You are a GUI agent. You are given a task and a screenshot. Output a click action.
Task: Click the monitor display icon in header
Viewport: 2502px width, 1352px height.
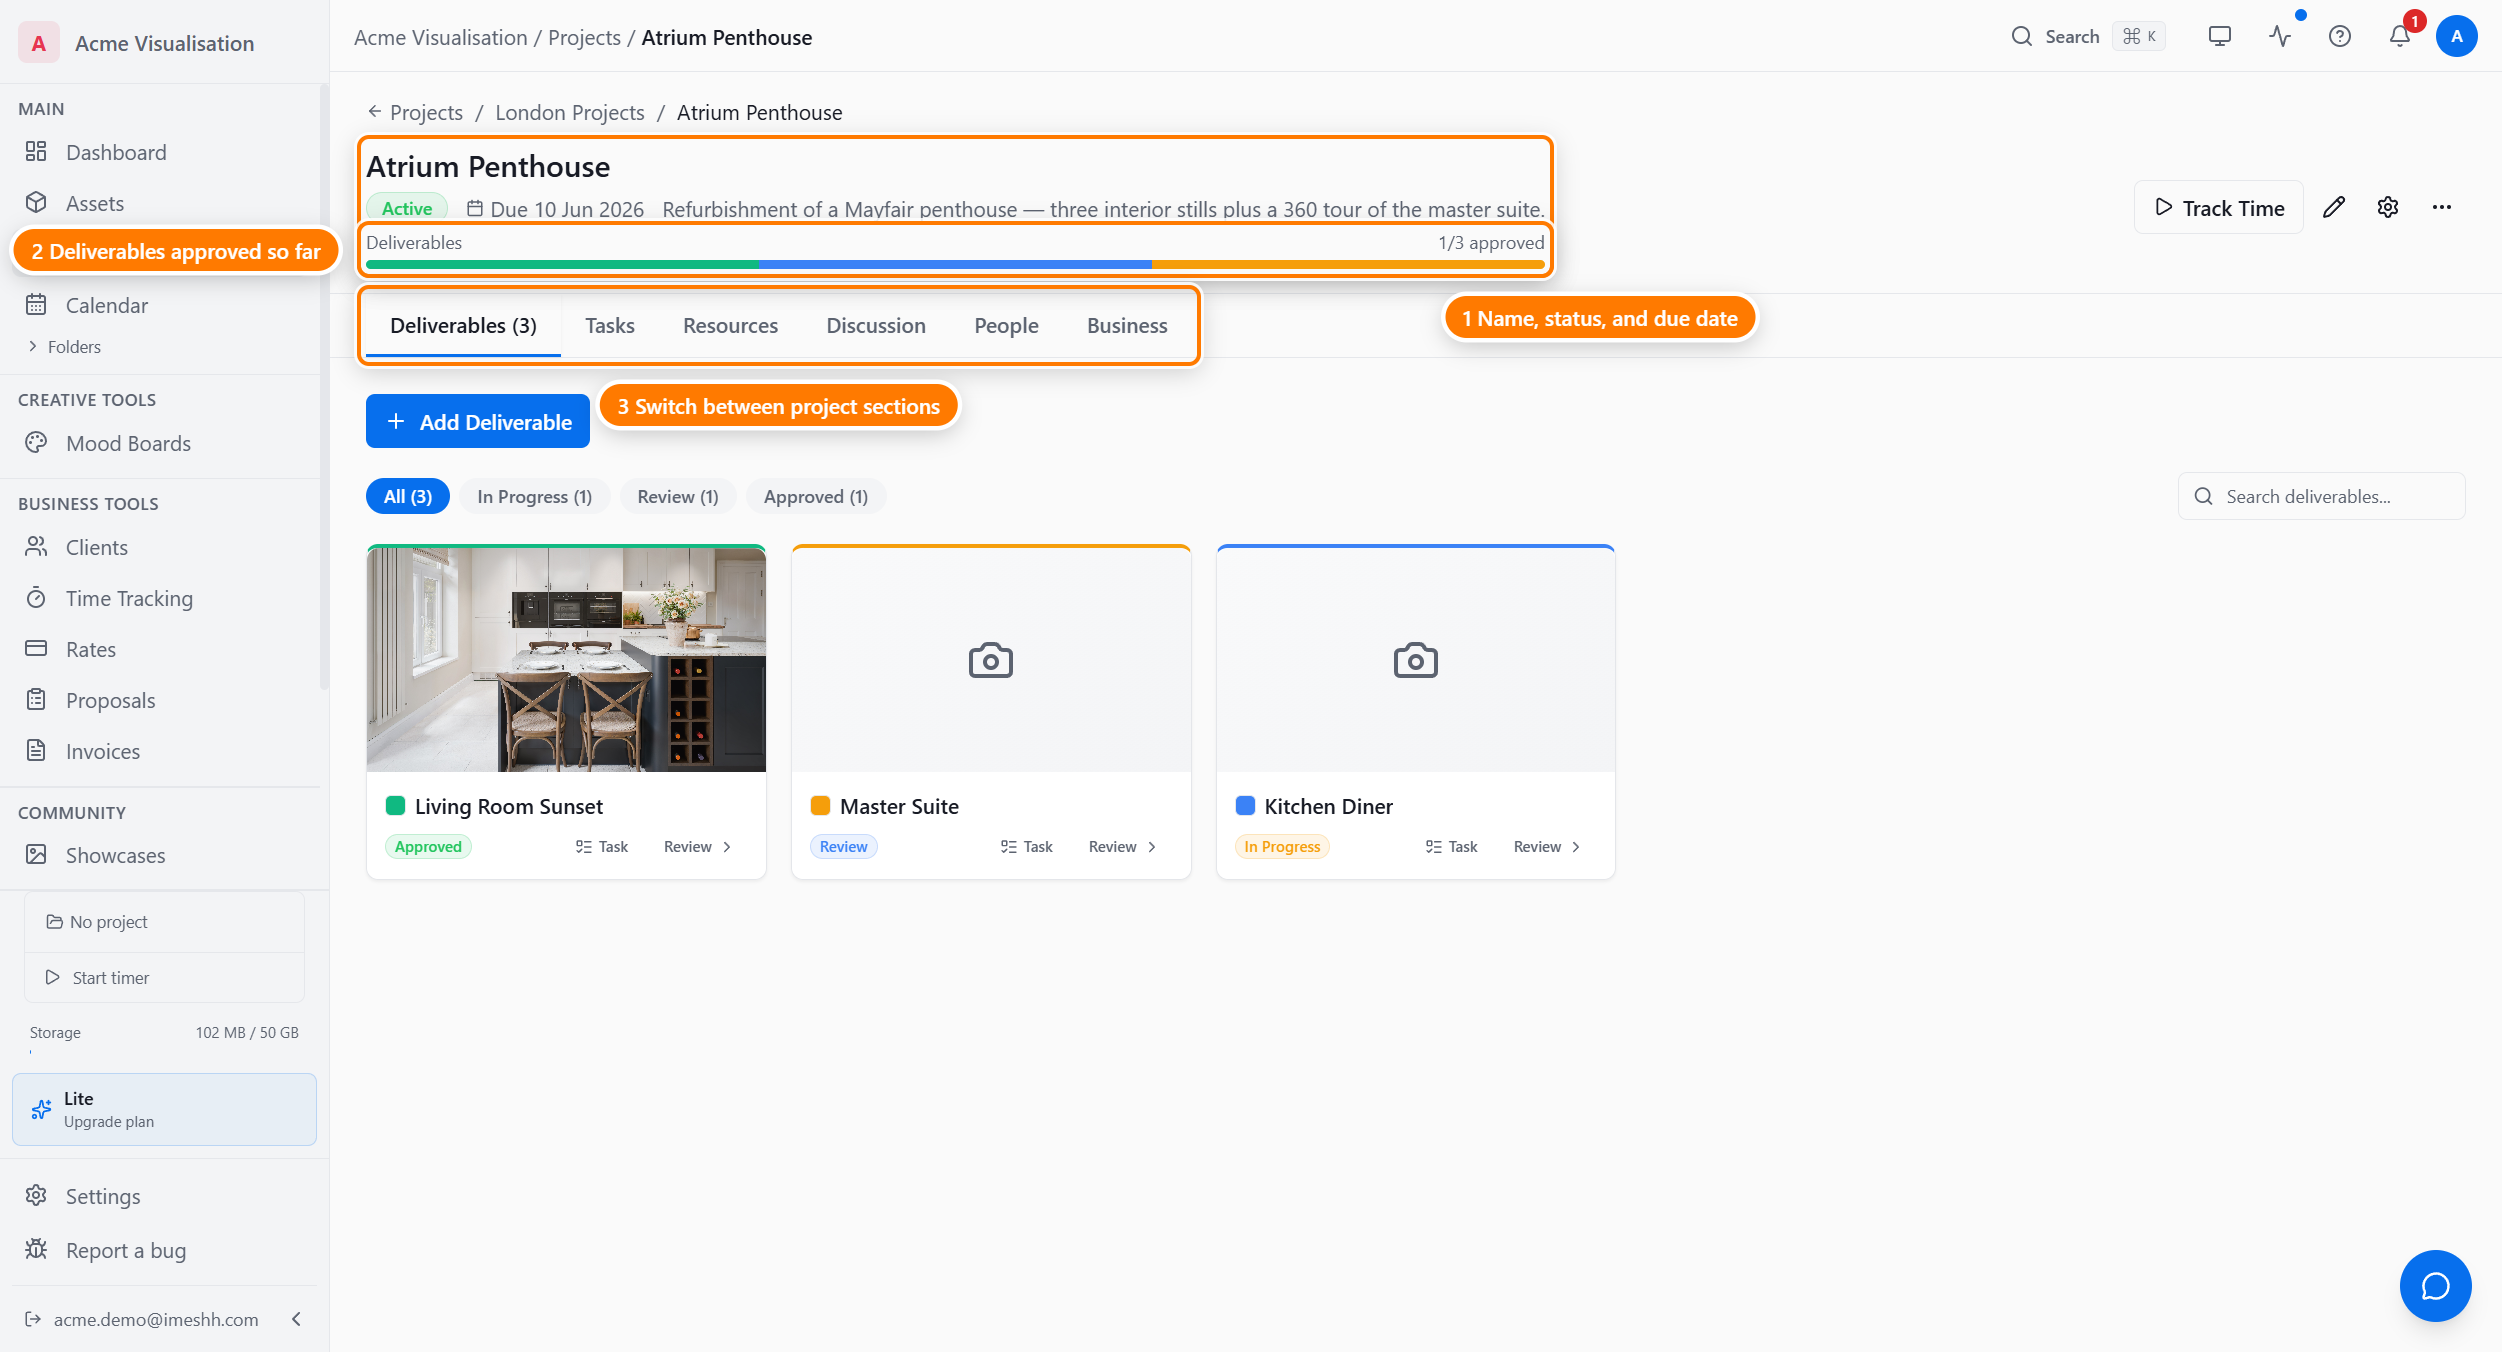[2220, 37]
